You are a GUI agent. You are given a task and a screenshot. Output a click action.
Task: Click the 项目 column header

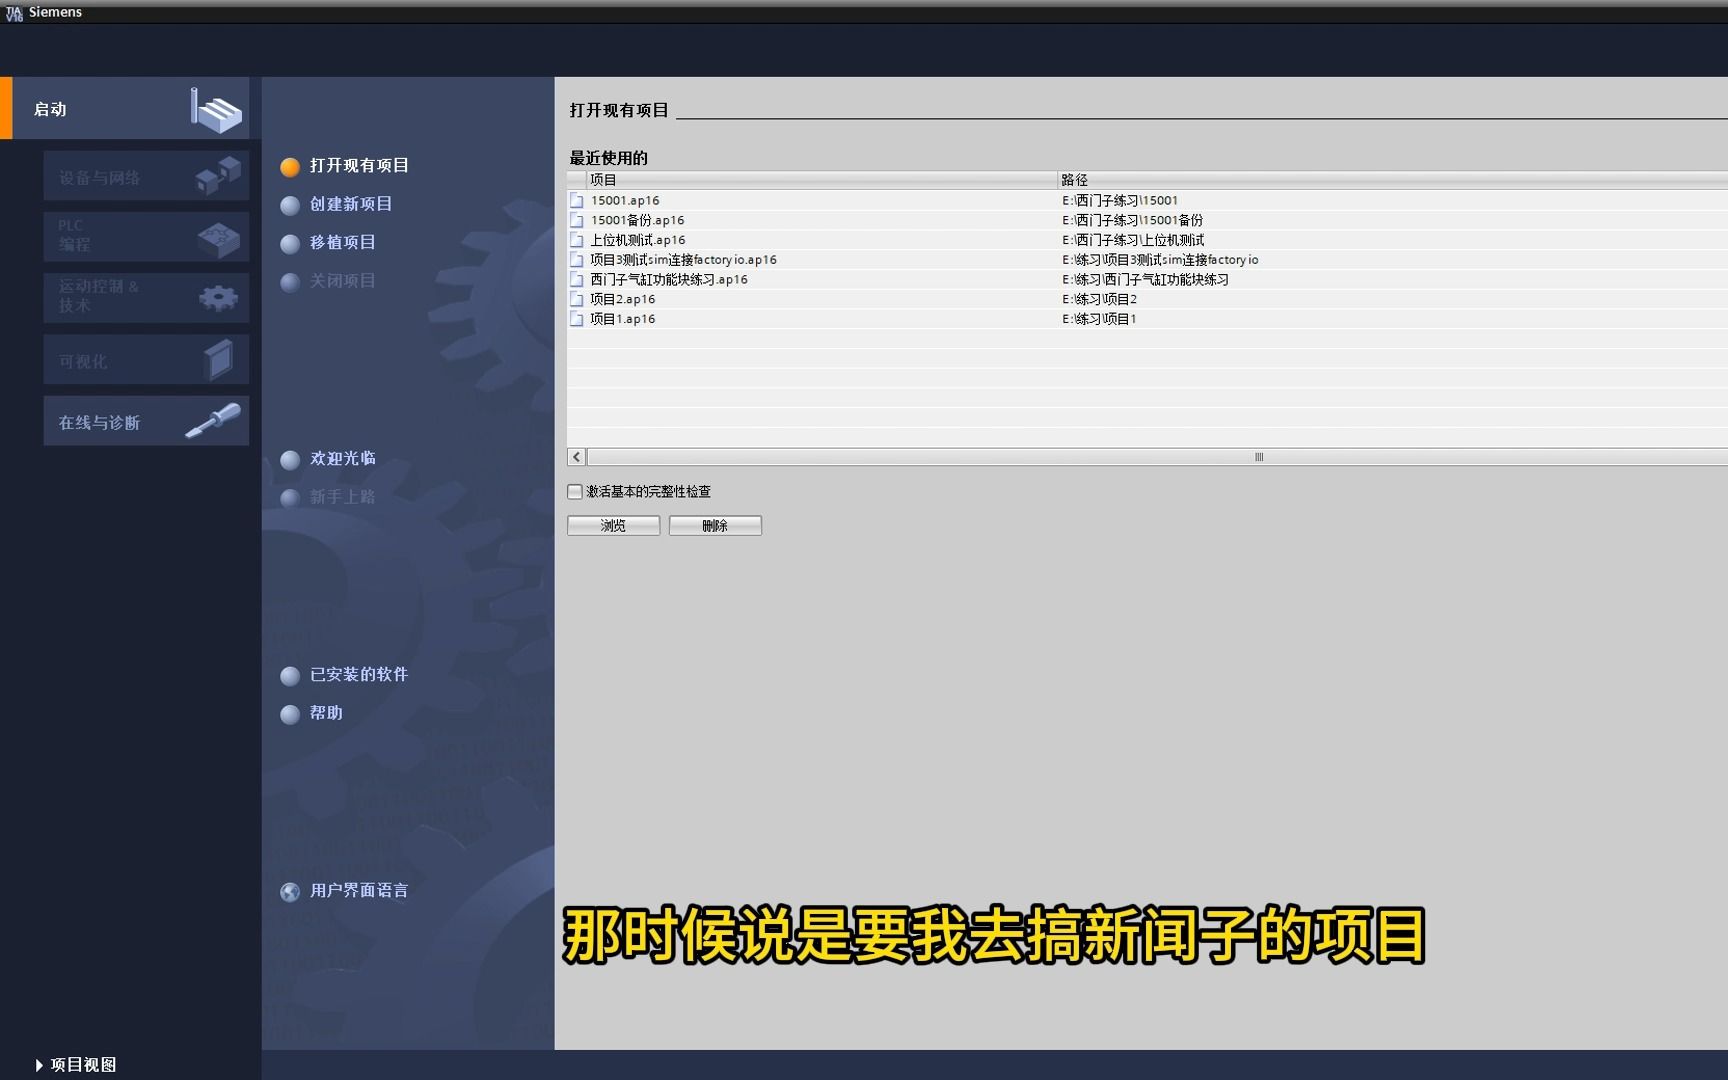(x=821, y=180)
